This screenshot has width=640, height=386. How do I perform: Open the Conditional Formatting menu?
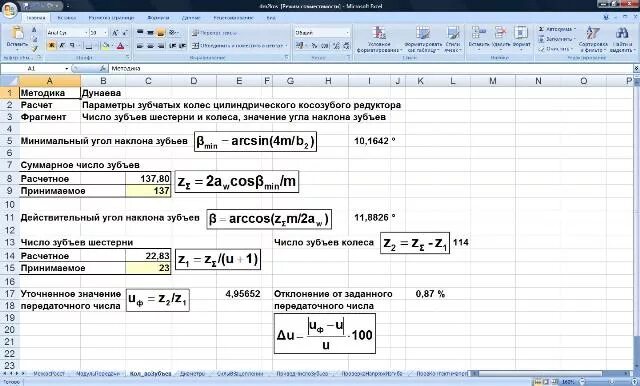[x=379, y=39]
